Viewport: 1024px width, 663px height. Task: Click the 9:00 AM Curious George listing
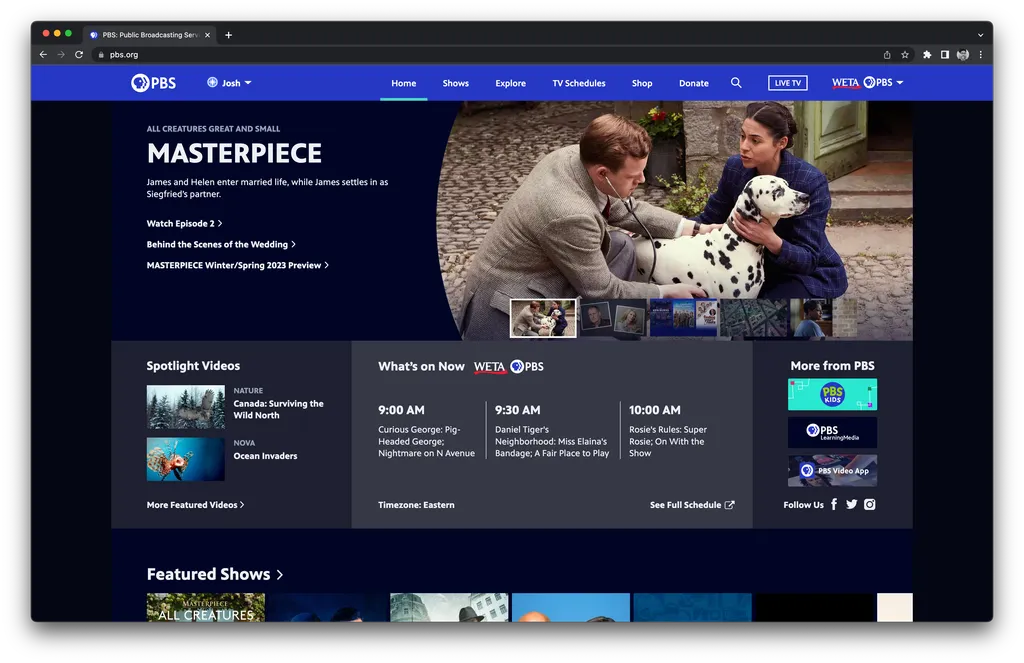tap(426, 431)
